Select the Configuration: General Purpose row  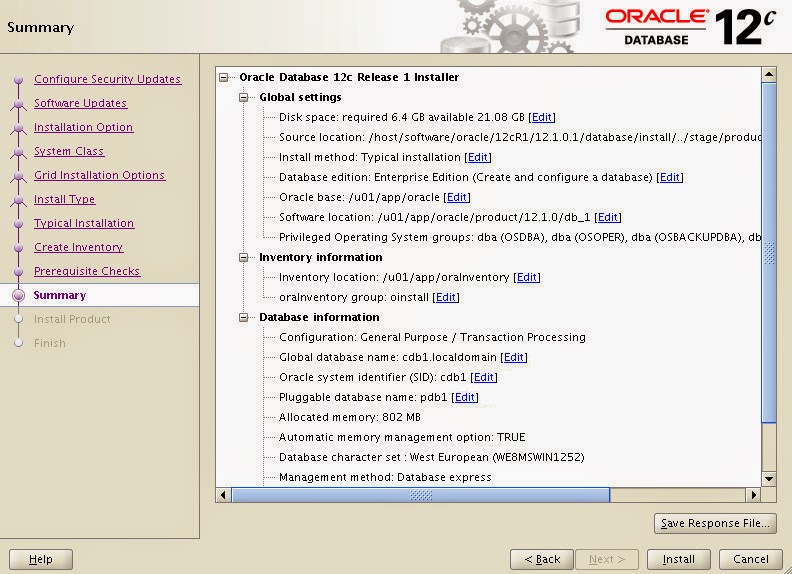click(432, 338)
